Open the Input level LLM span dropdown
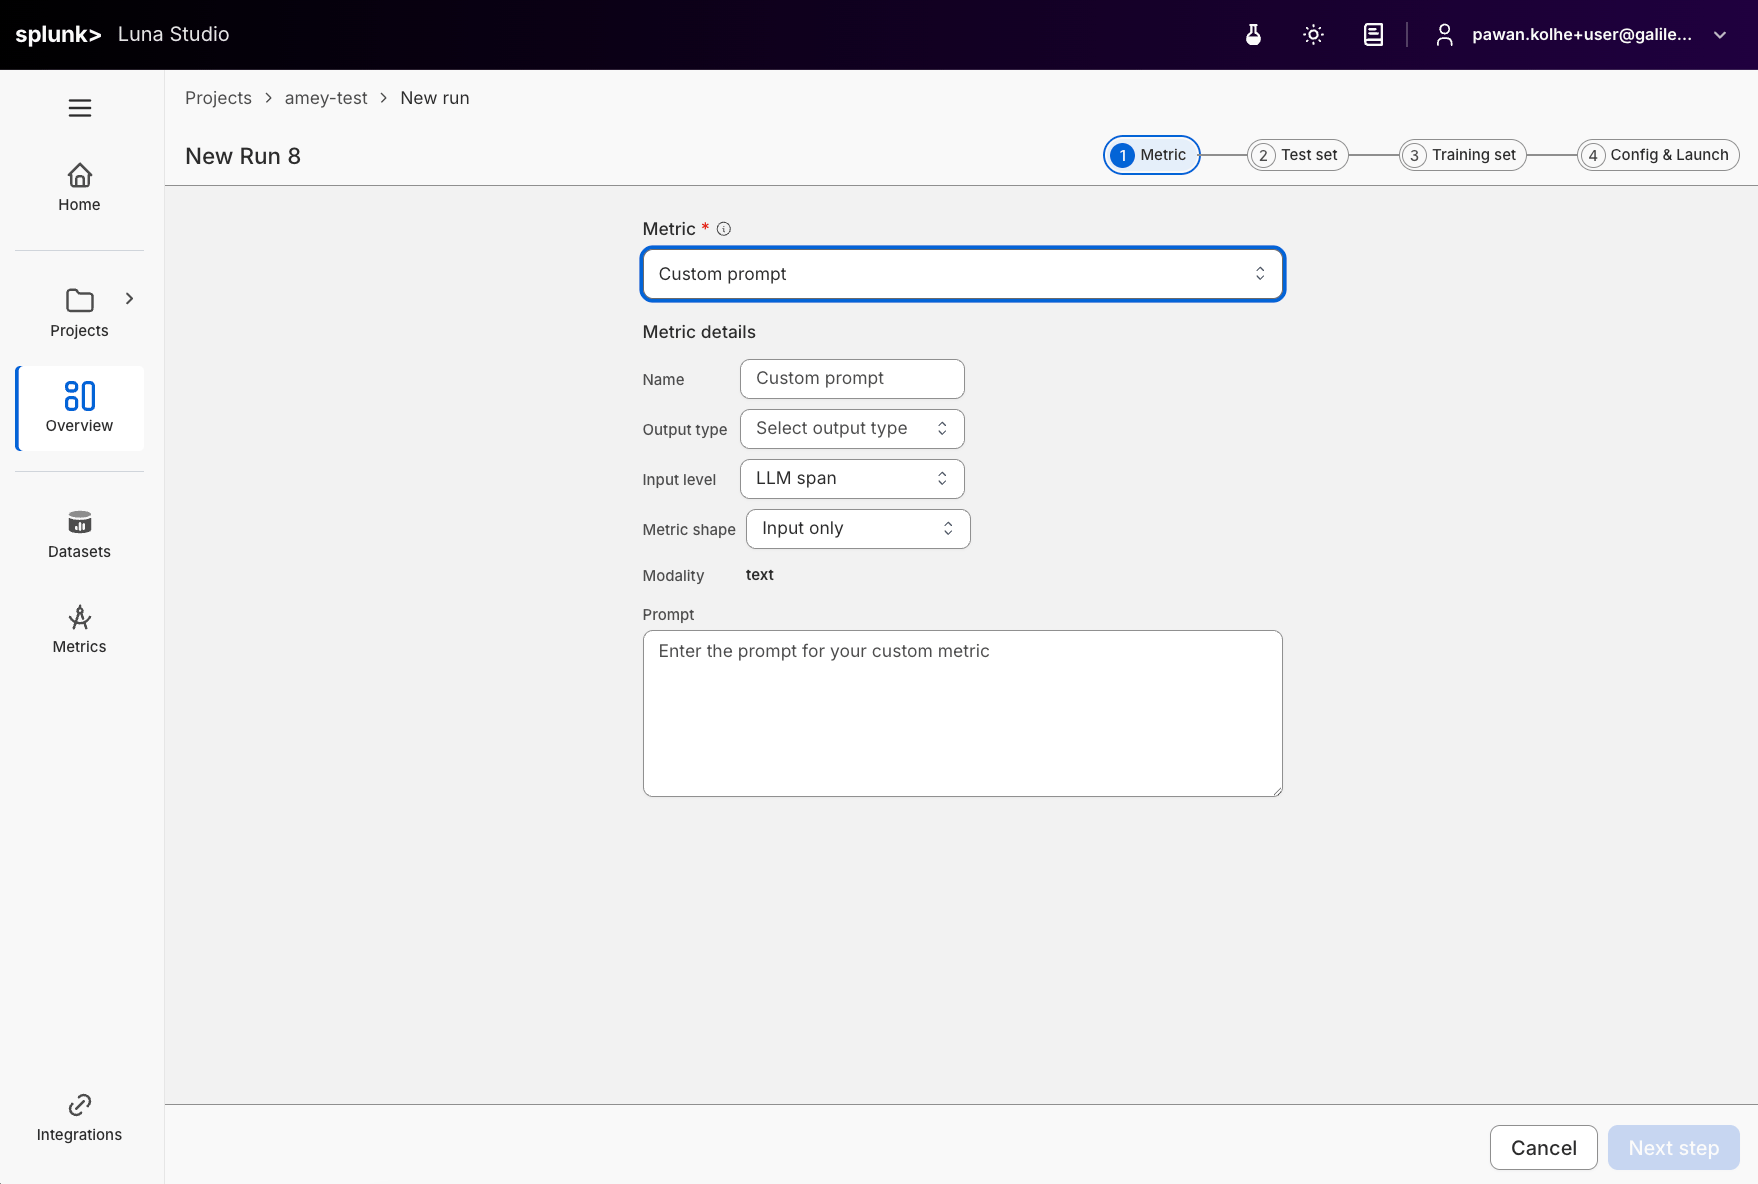1758x1184 pixels. coord(852,479)
